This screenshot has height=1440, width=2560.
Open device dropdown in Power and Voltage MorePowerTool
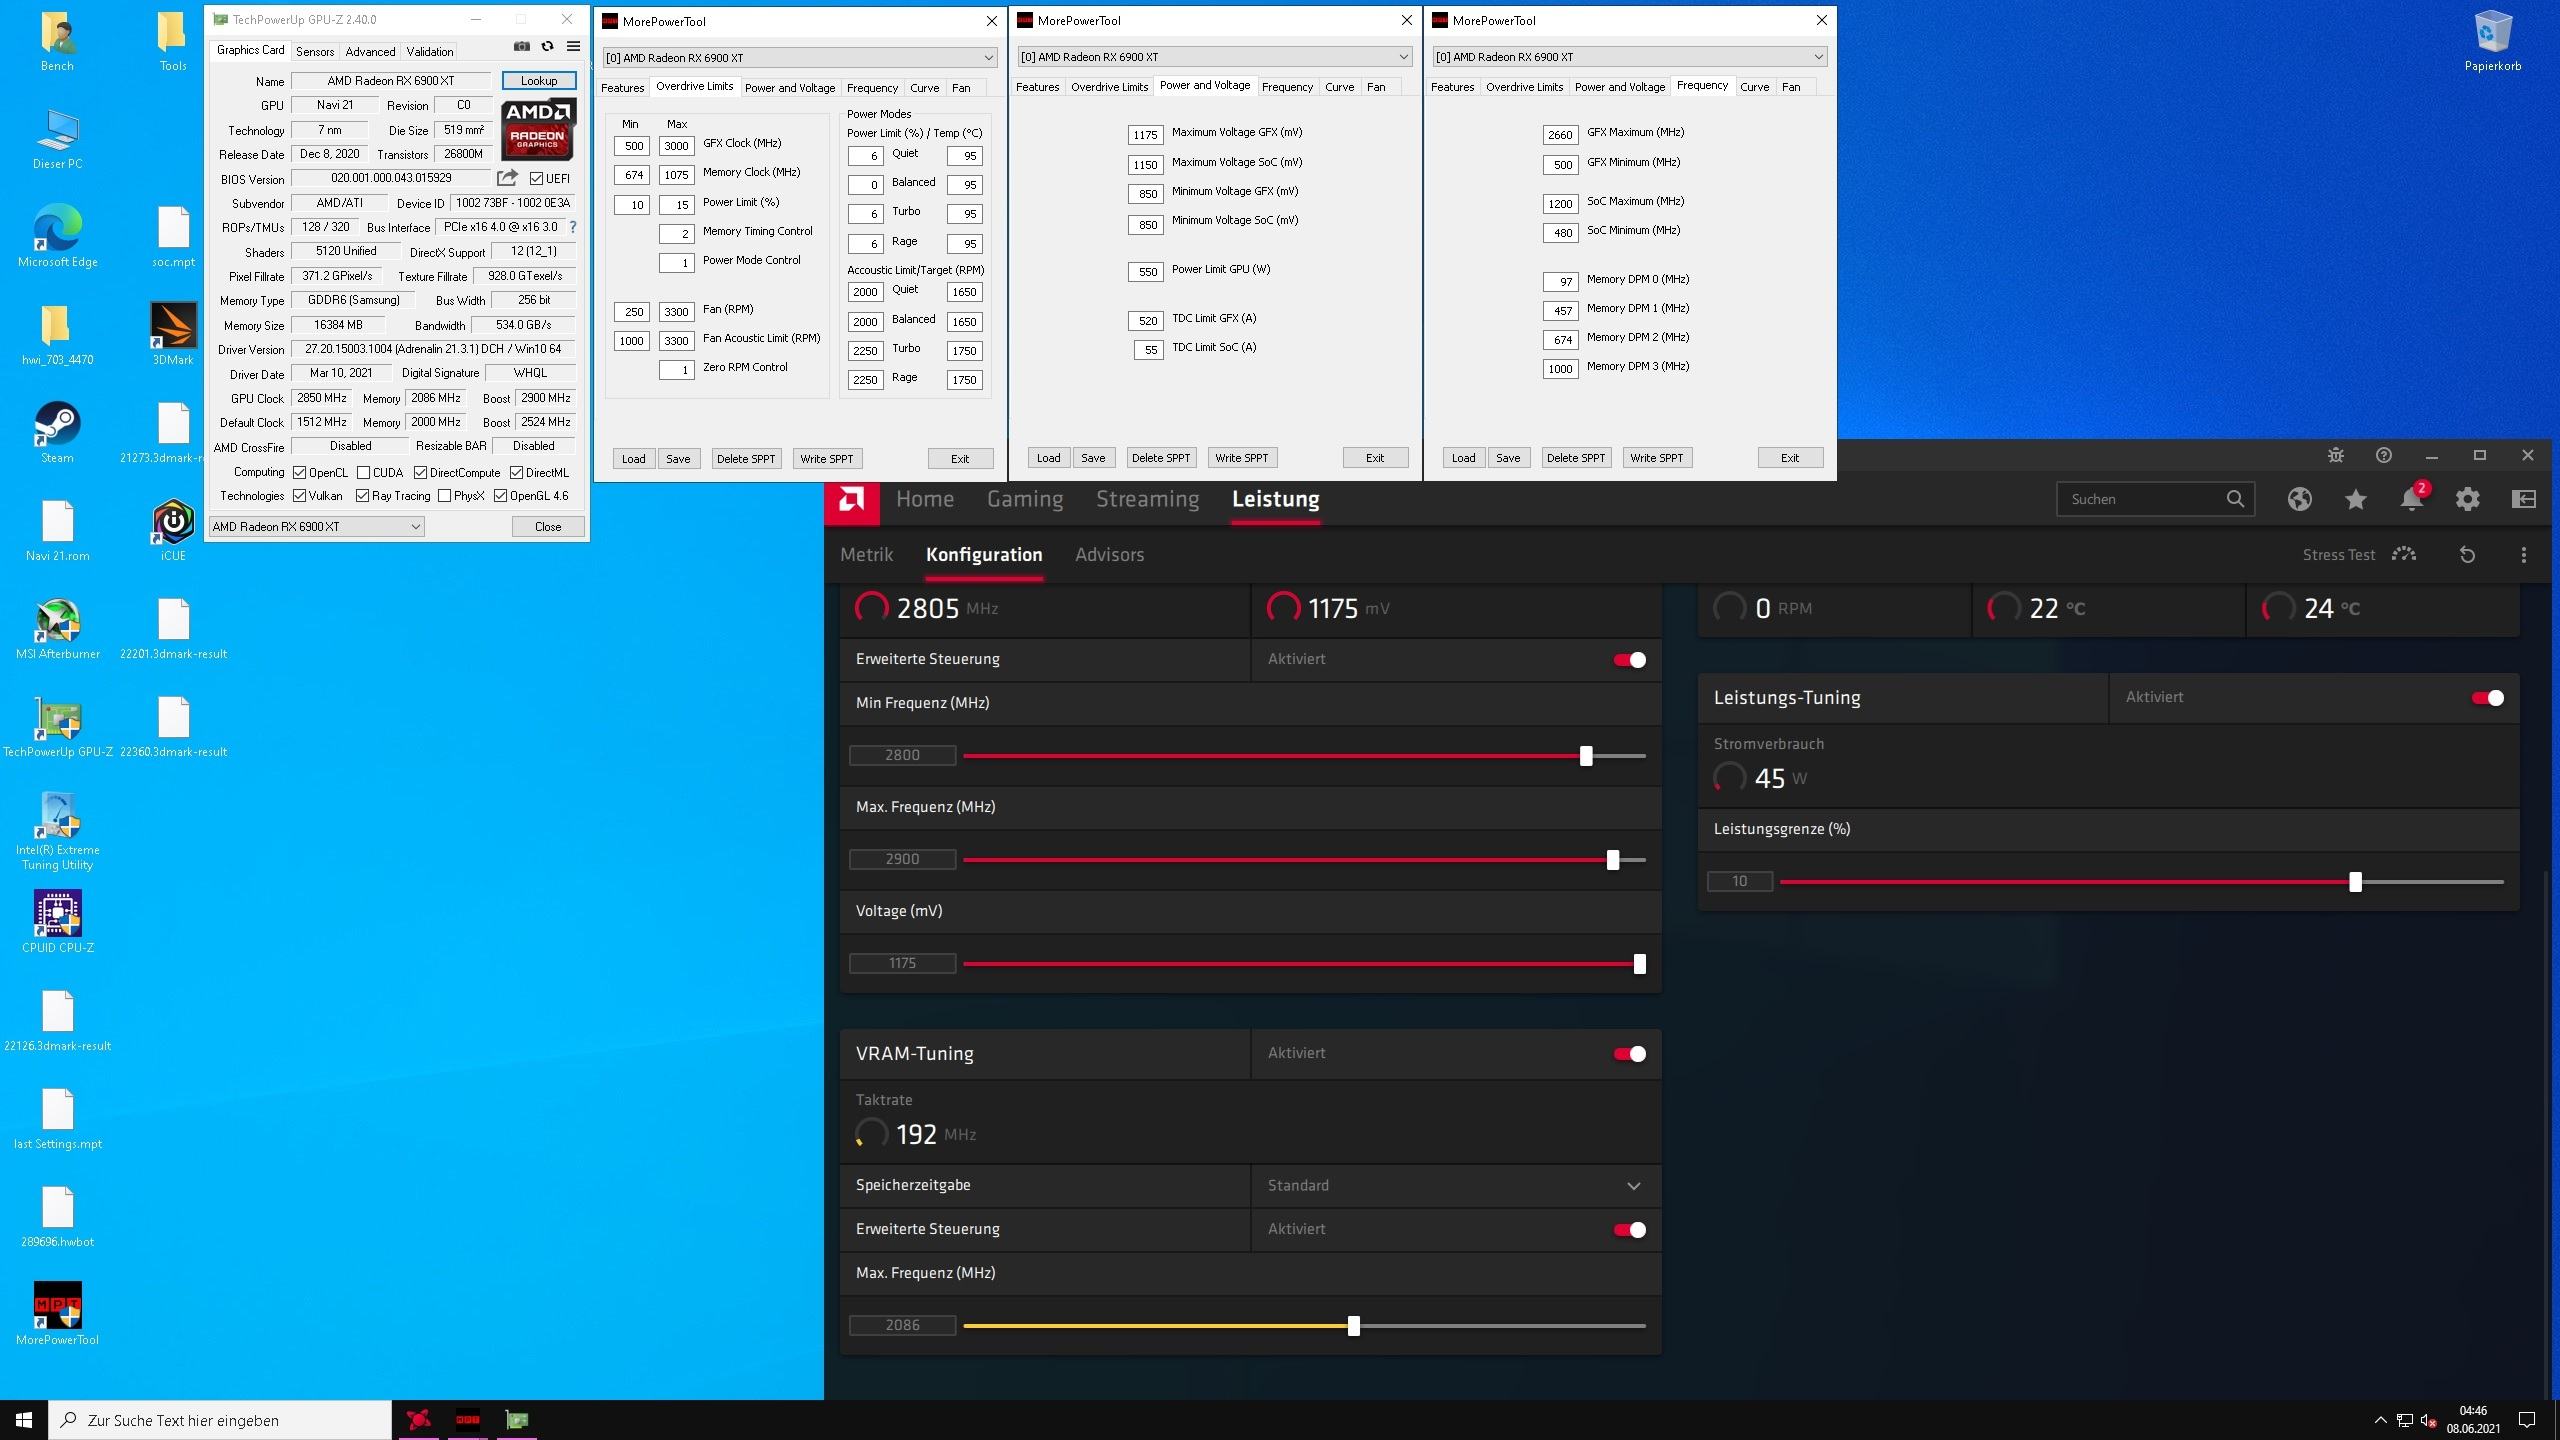(1215, 56)
